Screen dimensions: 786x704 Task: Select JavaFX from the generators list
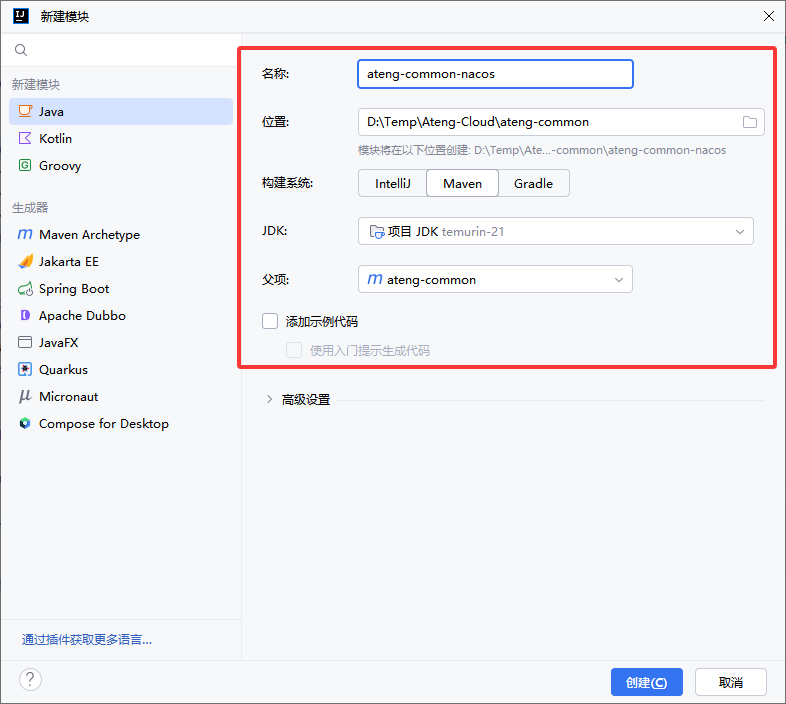[x=58, y=343]
